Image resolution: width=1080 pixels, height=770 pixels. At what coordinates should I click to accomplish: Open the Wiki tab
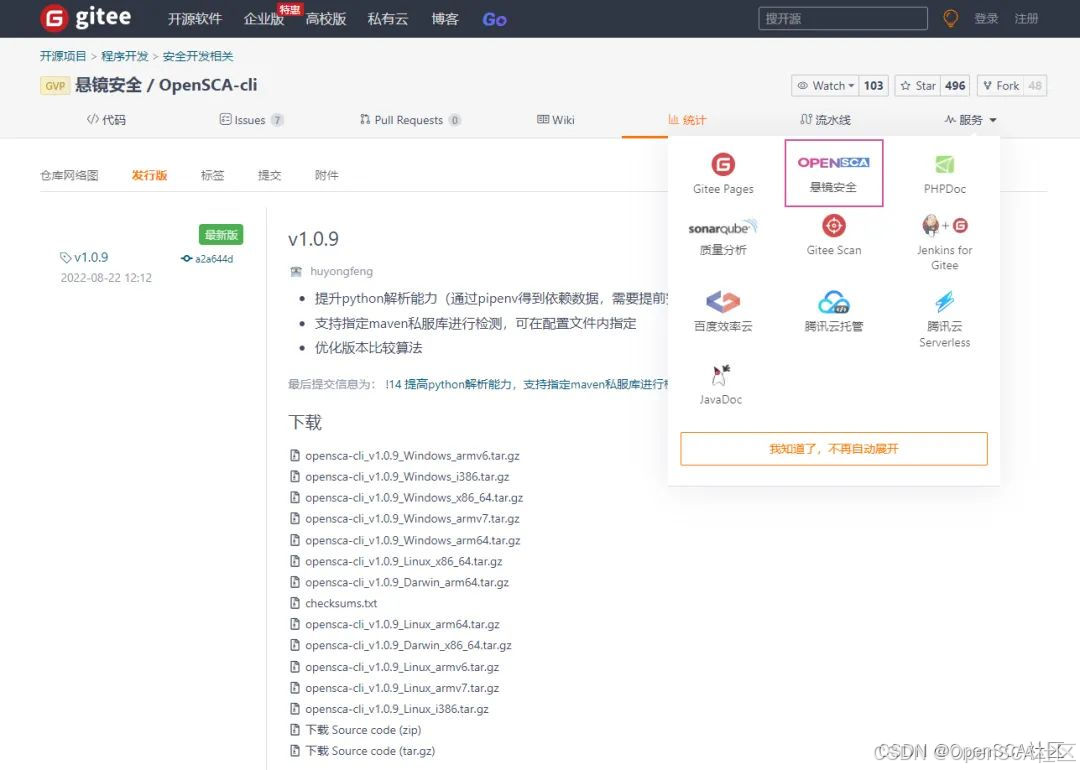pyautogui.click(x=555, y=120)
